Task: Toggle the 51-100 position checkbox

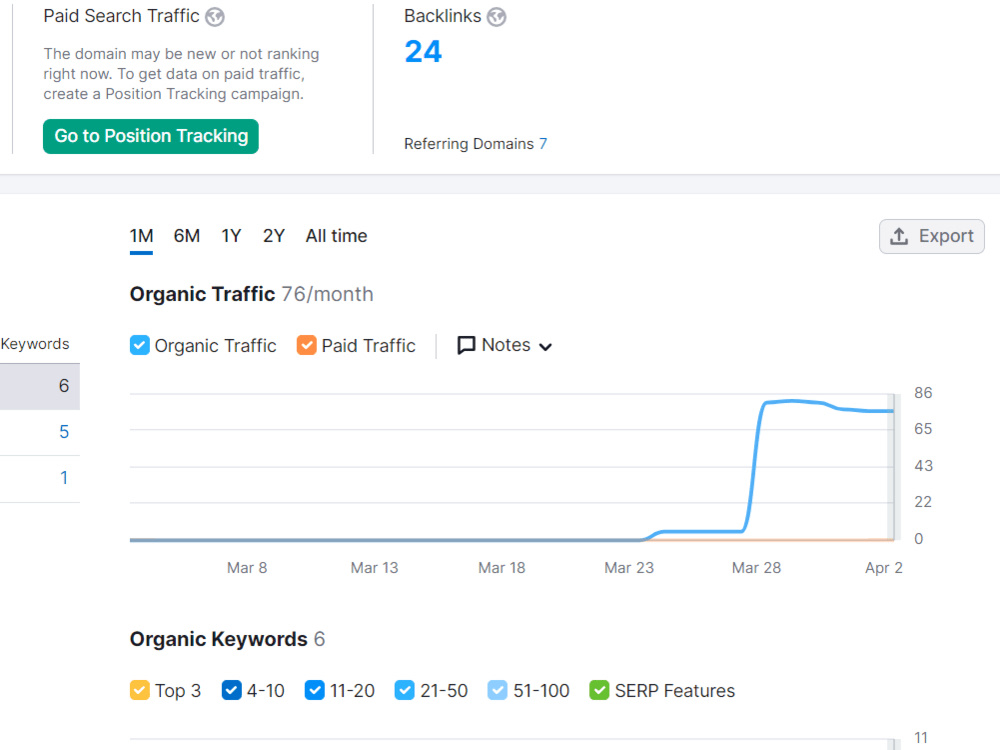Action: (x=497, y=690)
